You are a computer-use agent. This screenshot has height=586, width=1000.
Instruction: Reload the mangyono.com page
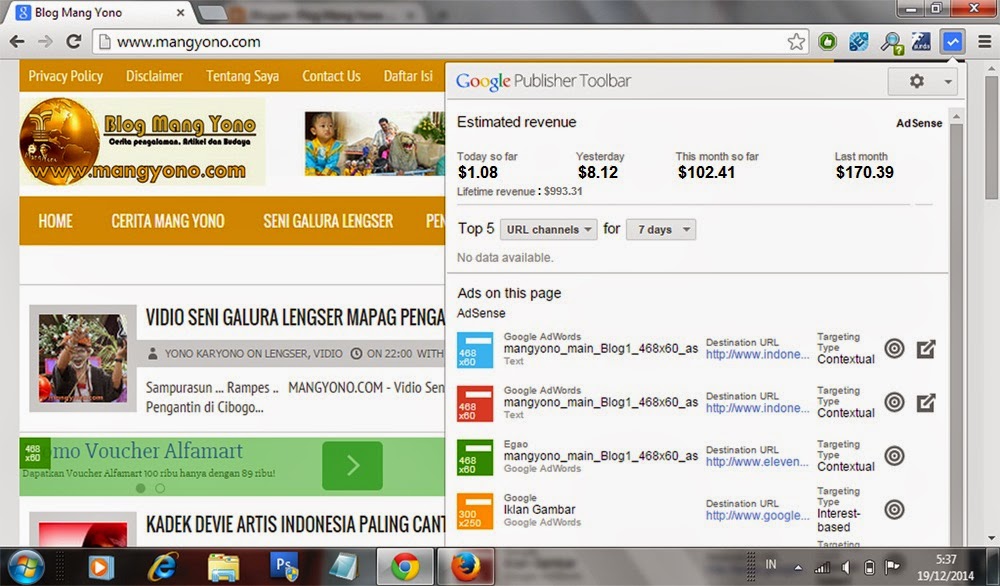click(x=74, y=42)
